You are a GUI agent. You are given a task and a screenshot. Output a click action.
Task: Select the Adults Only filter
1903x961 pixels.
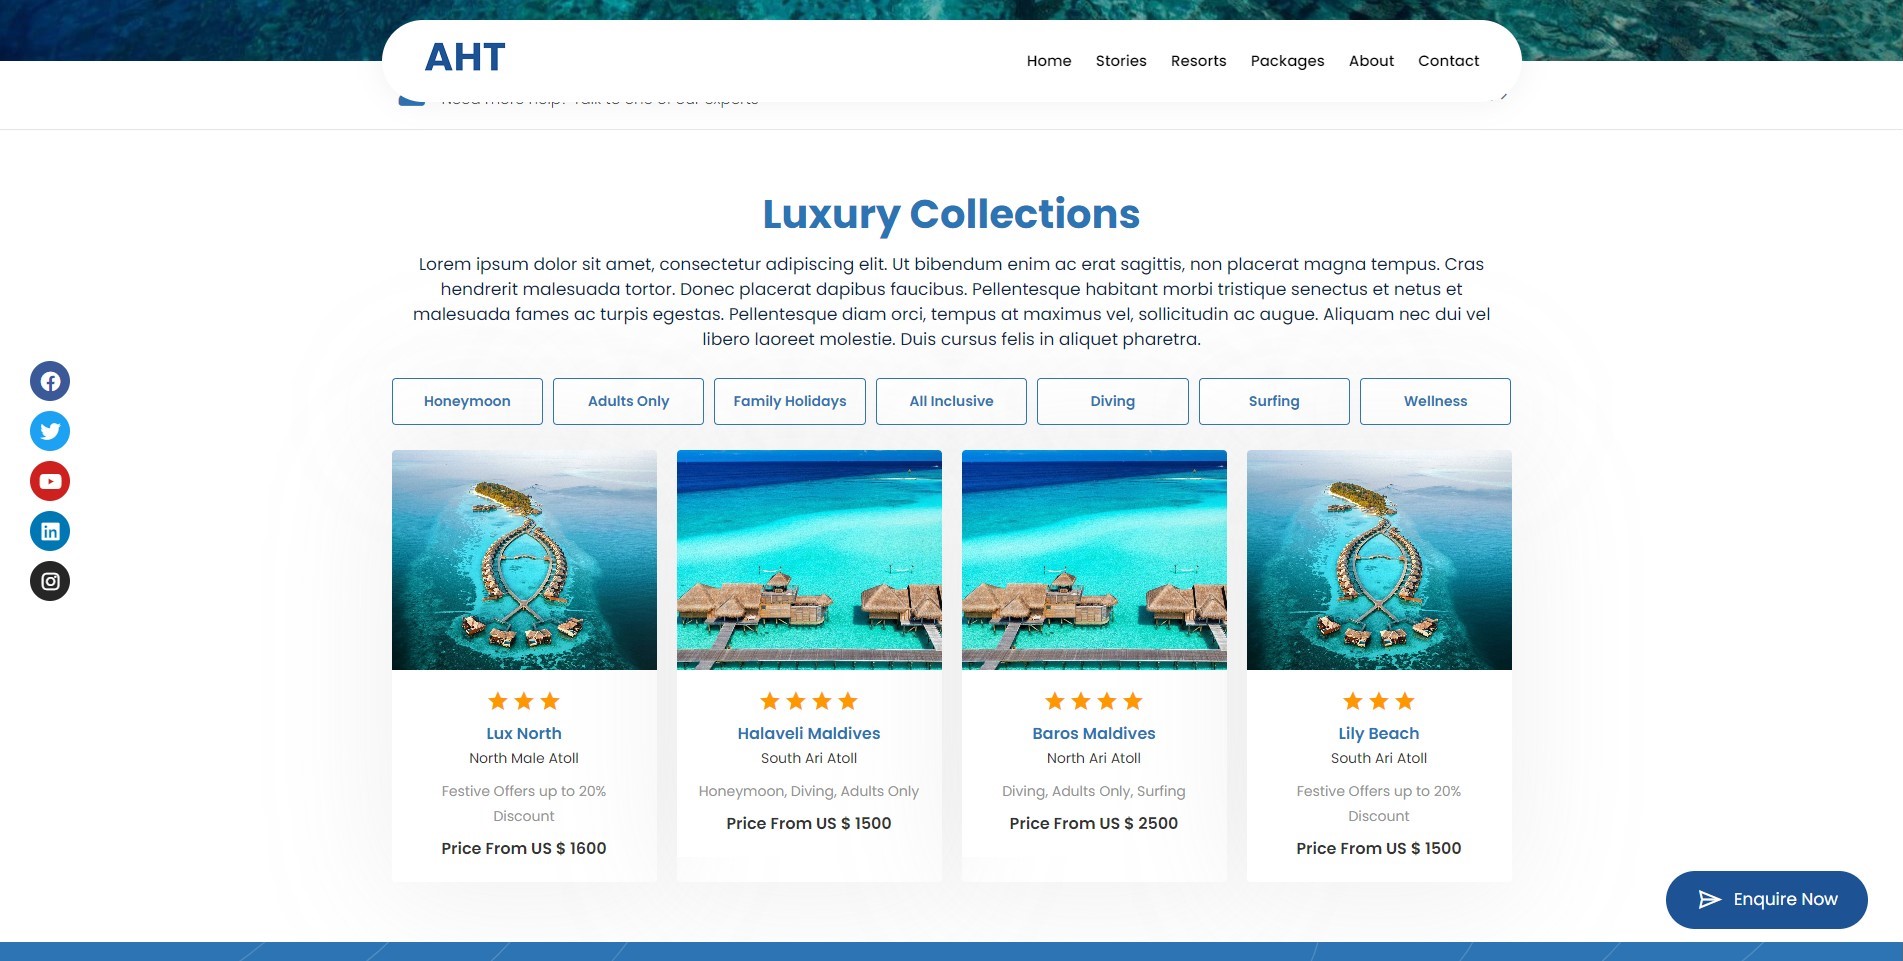pyautogui.click(x=628, y=401)
